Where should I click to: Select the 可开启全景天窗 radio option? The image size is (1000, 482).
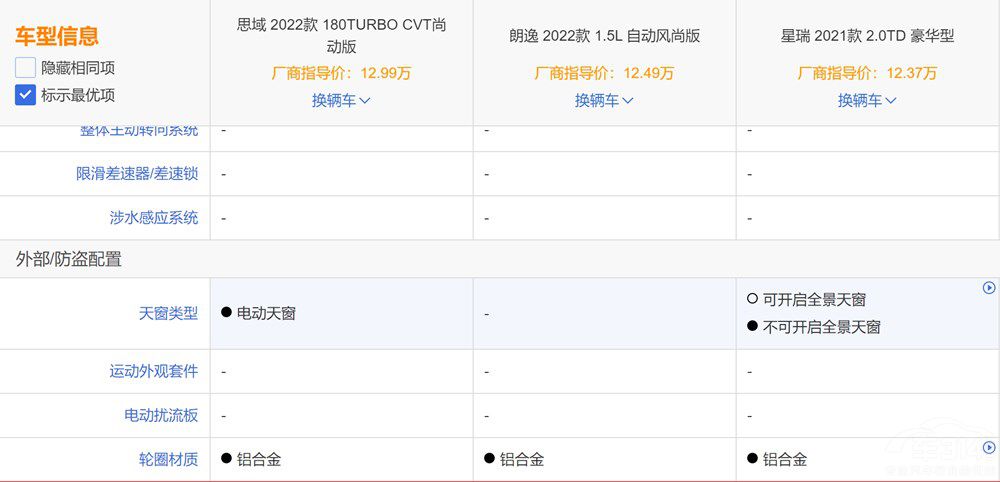point(753,299)
